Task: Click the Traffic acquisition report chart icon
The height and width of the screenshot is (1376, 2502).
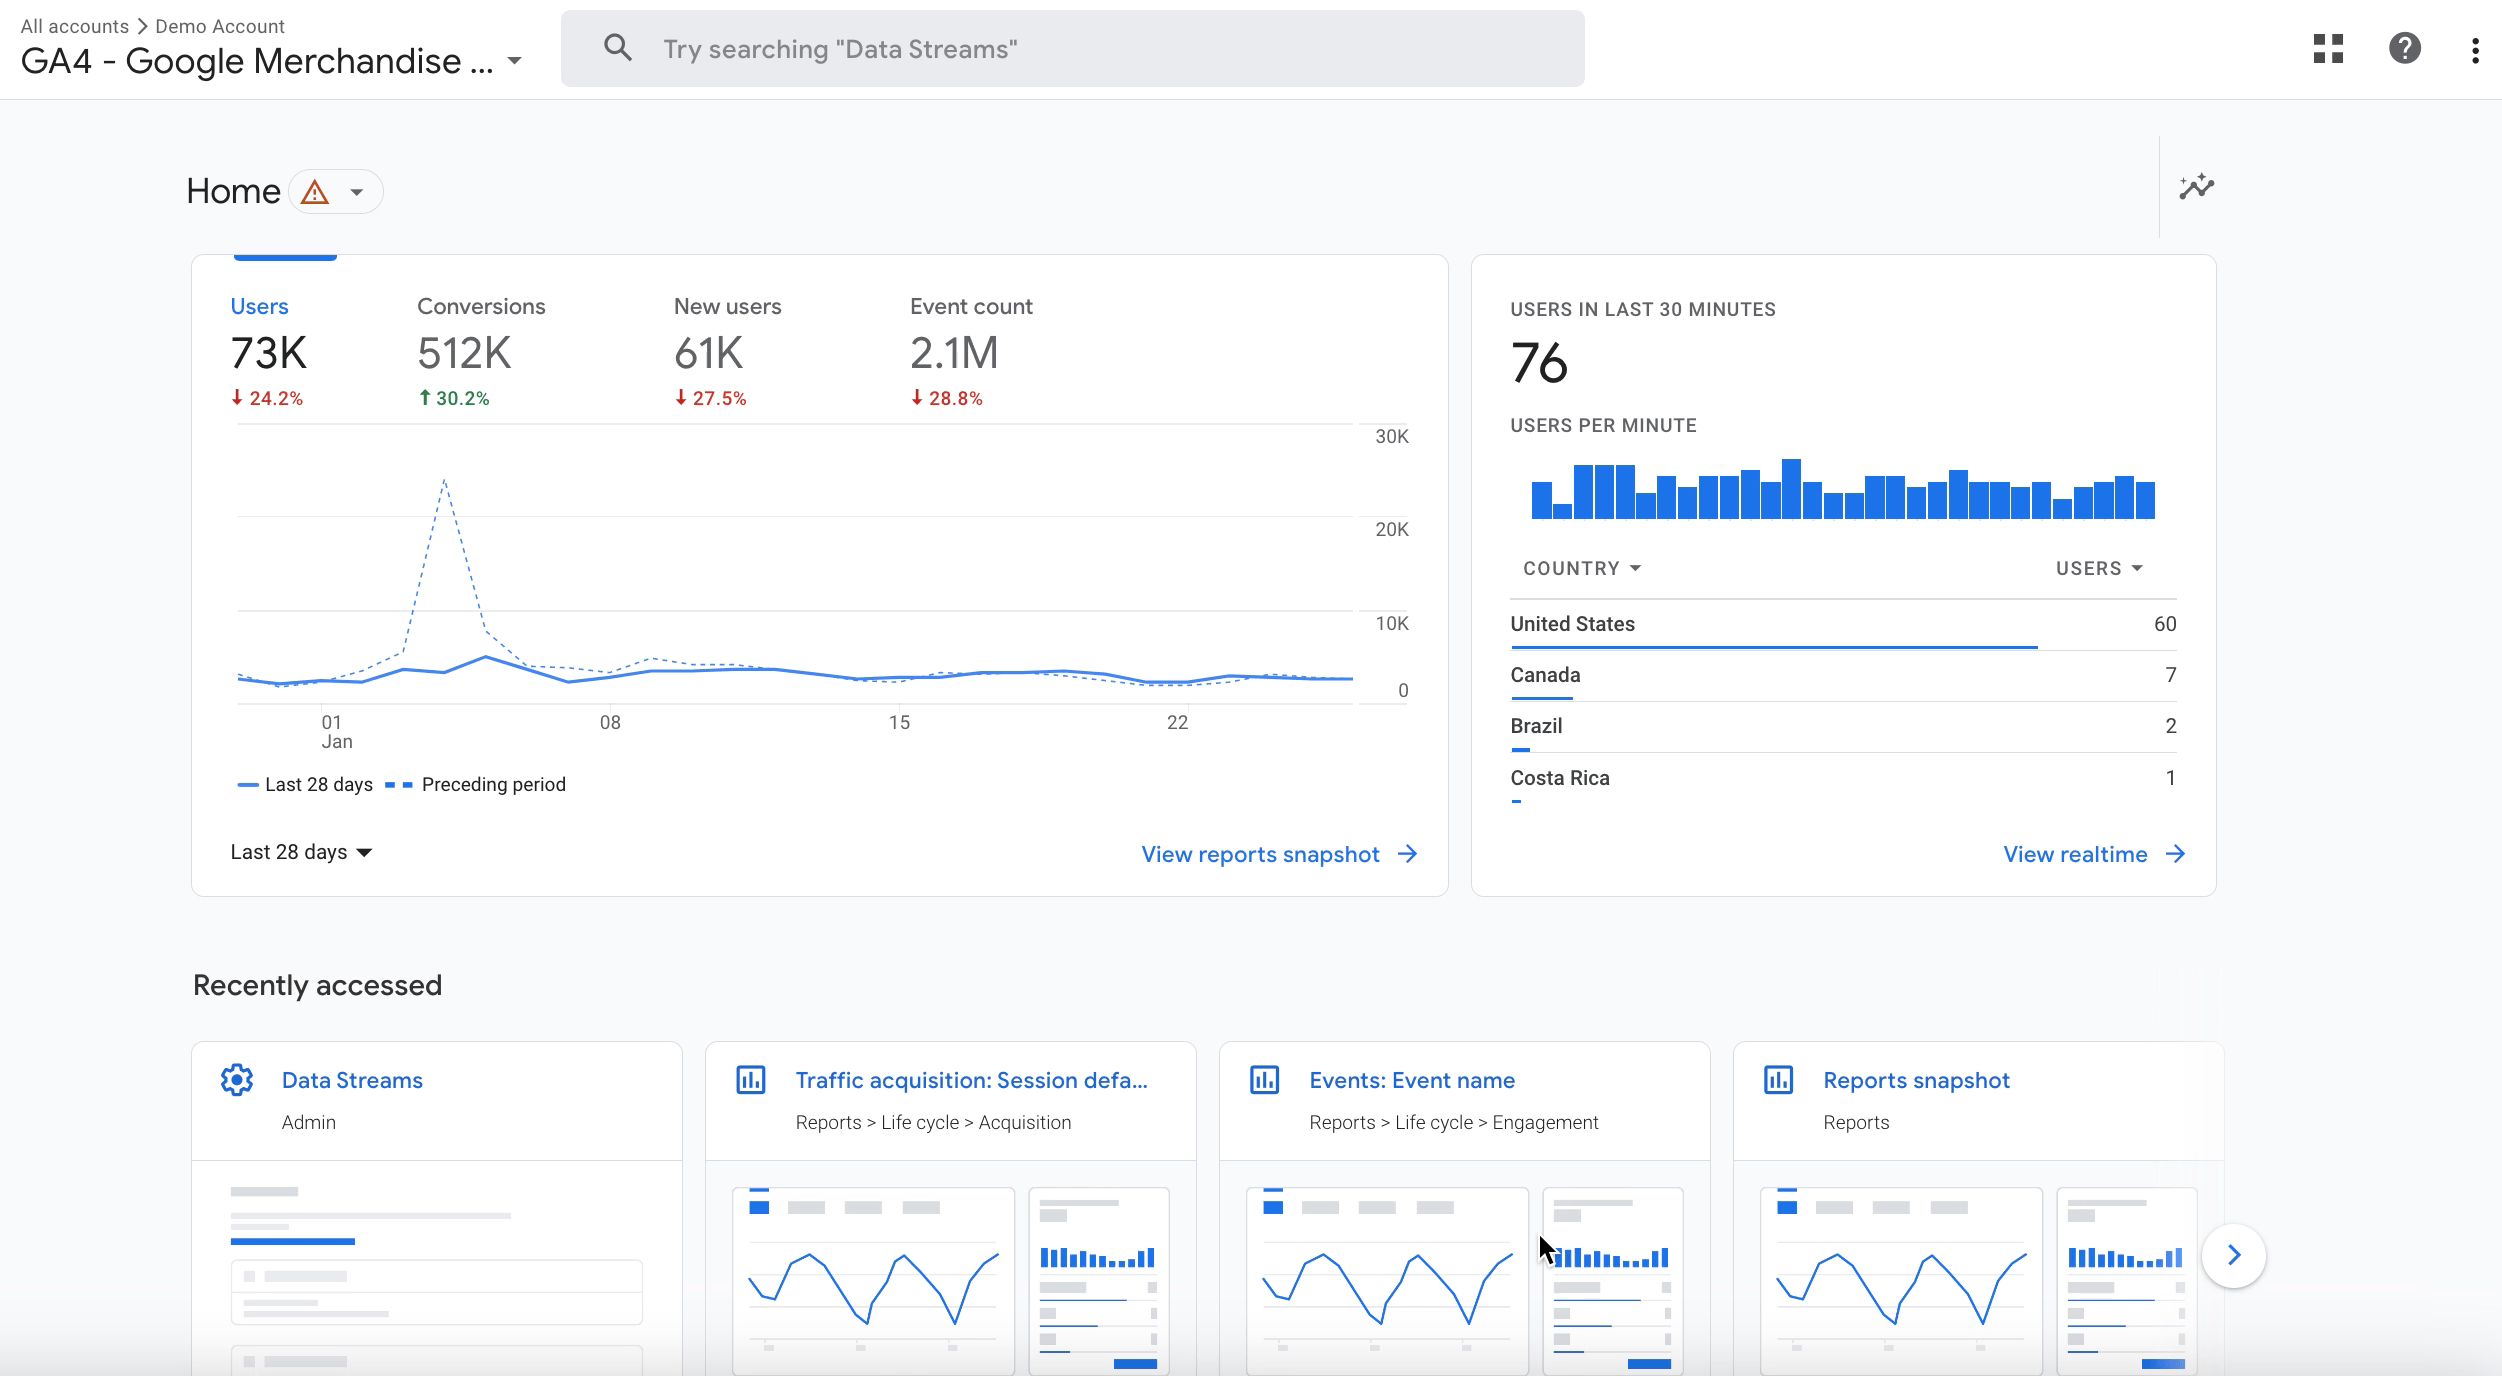Action: point(751,1080)
